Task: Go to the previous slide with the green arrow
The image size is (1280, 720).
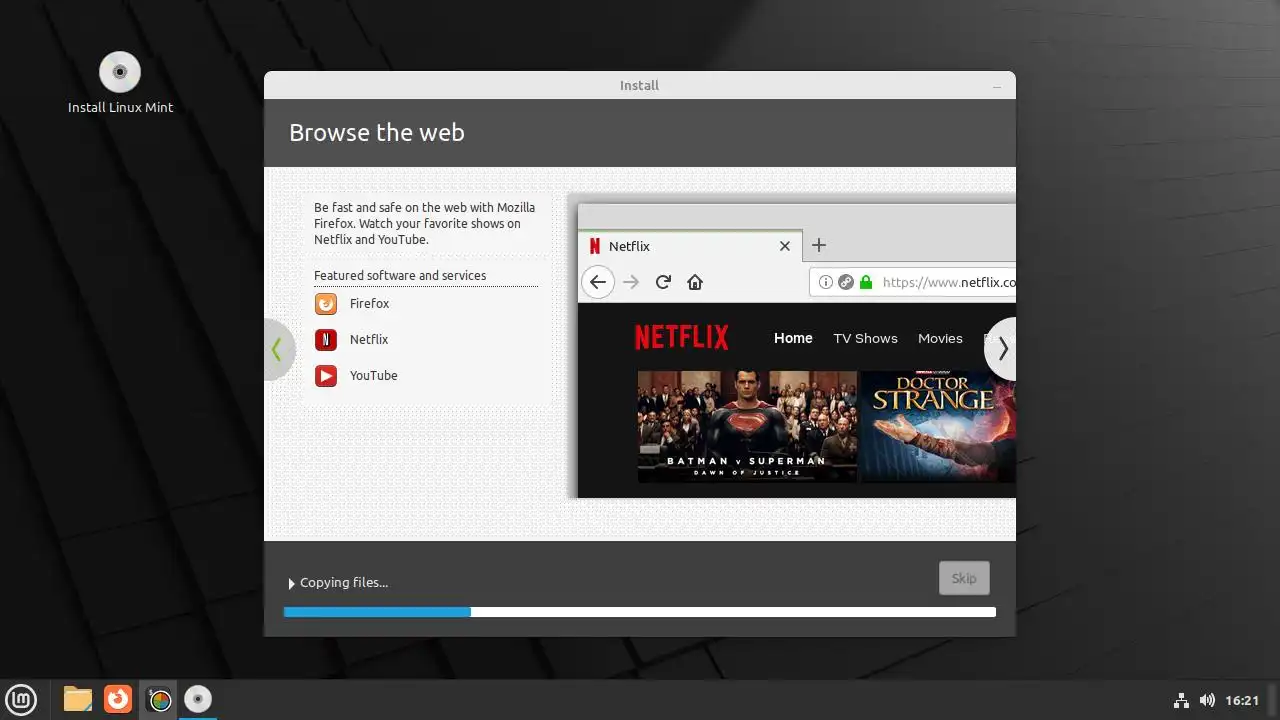Action: 279,349
